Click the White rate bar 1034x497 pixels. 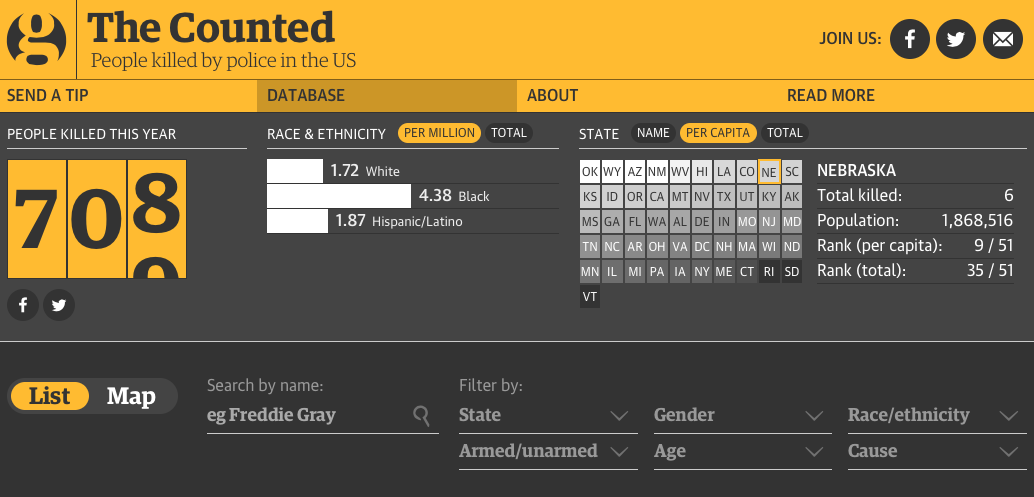pos(295,171)
